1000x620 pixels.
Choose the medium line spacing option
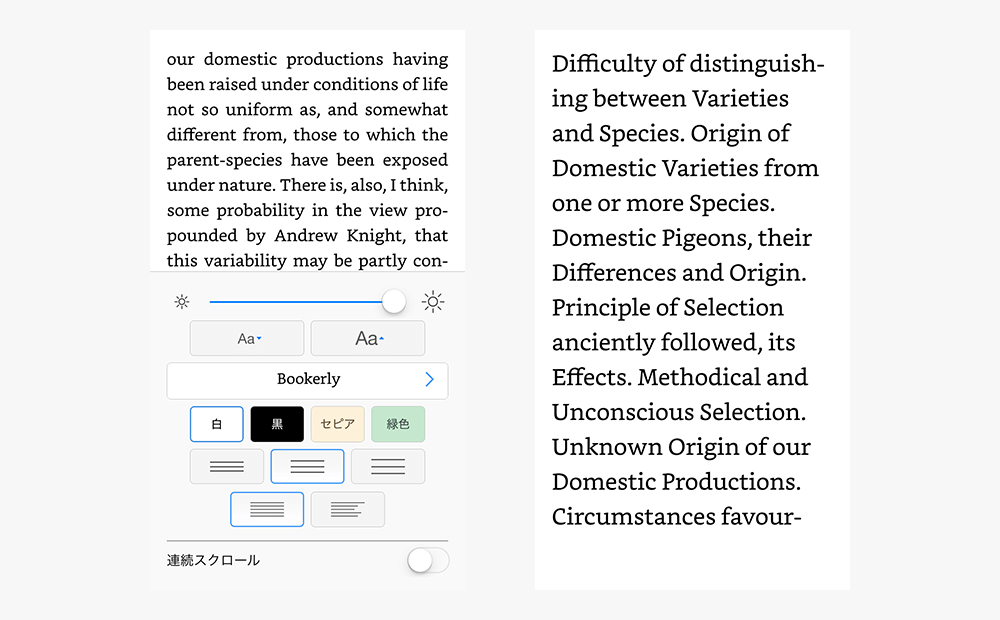pyautogui.click(x=307, y=466)
